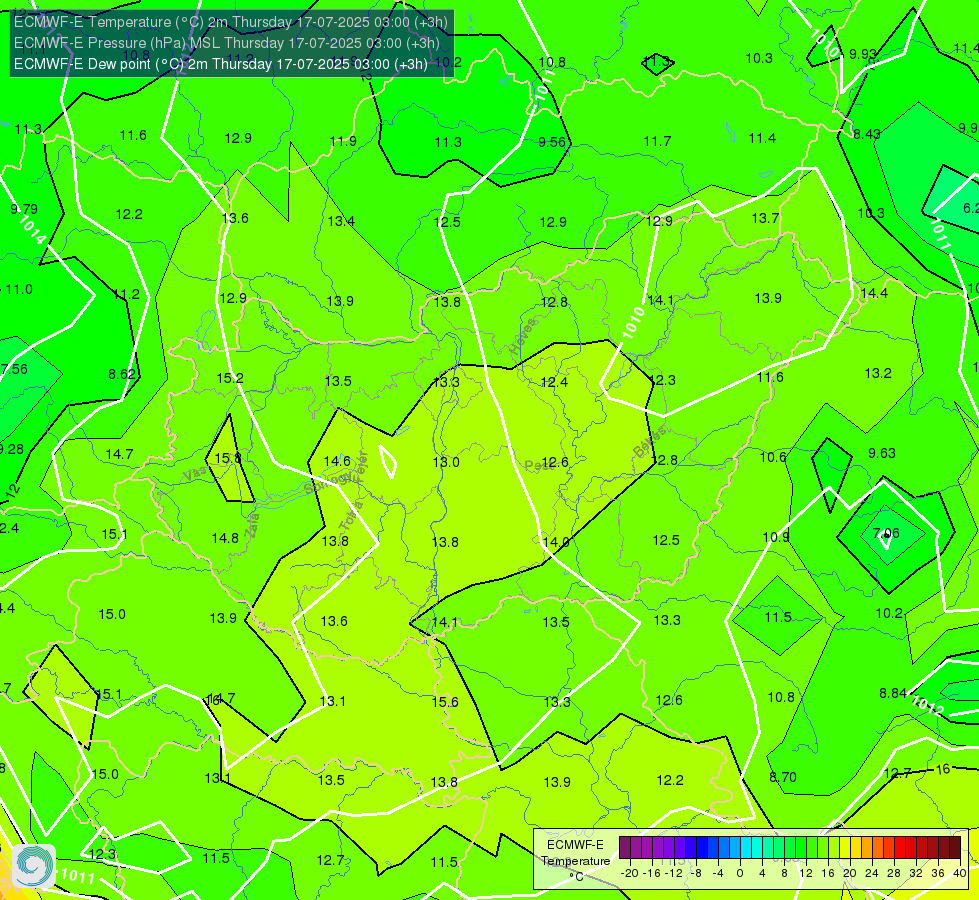Click the 15.2 value on the map
The height and width of the screenshot is (900, 979).
point(230,378)
